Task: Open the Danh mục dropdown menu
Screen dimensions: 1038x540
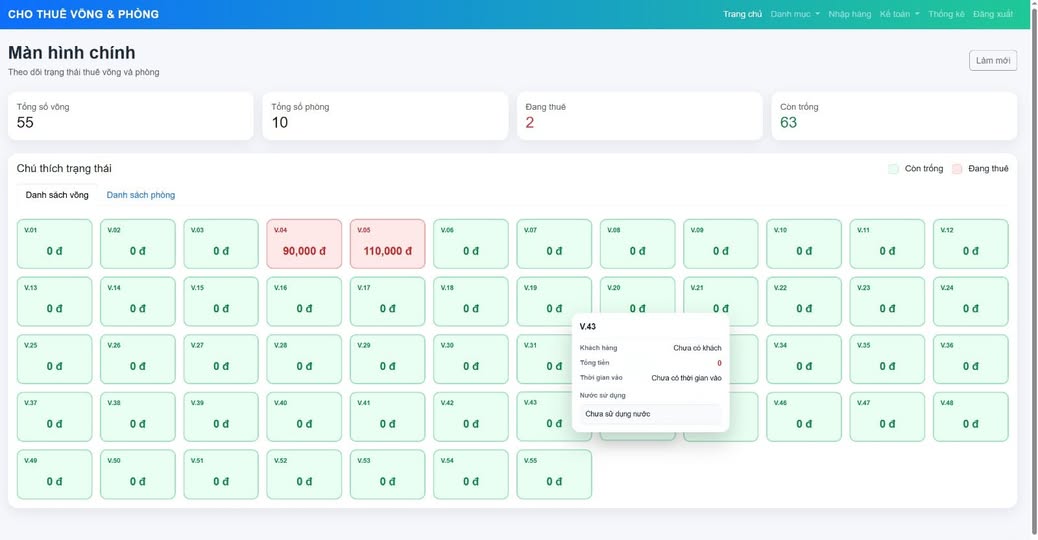Action: pos(794,14)
